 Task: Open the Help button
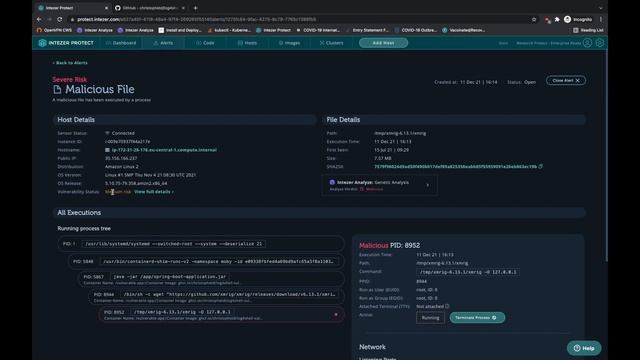[584, 348]
